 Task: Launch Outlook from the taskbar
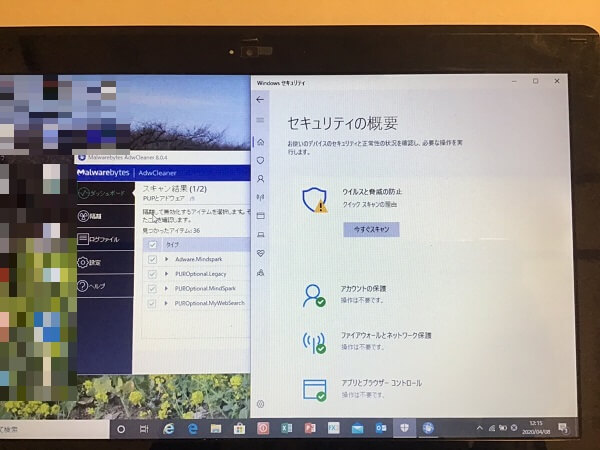tap(381, 428)
